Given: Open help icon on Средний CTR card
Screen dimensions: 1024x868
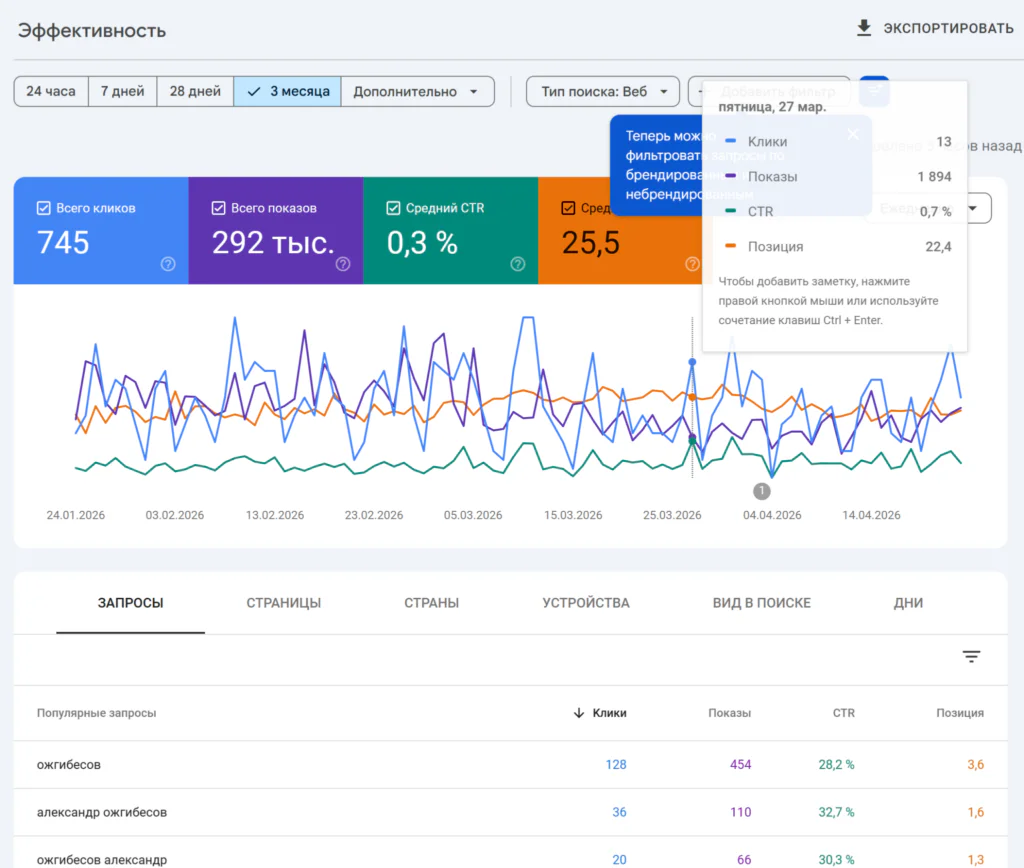Looking at the screenshot, I should tap(518, 264).
